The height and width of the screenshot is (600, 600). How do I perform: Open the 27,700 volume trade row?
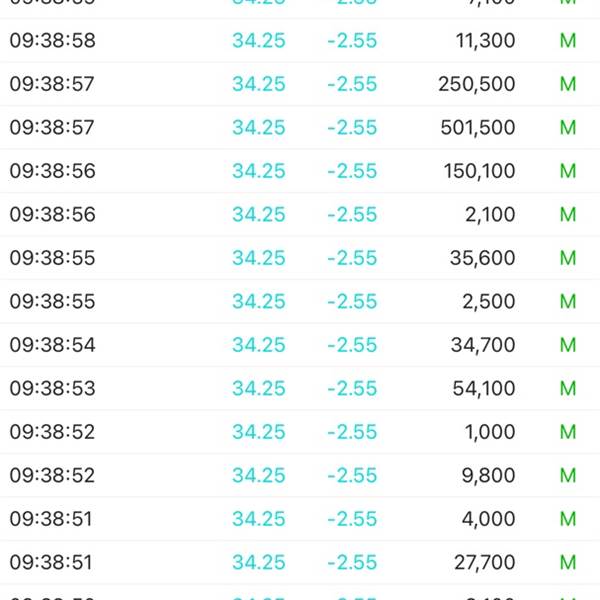(x=300, y=562)
